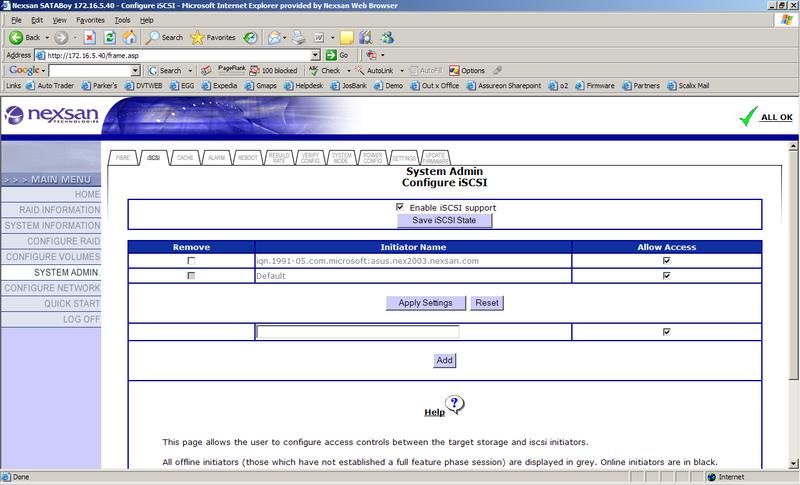Click the Edit with Word icon

pos(319,37)
